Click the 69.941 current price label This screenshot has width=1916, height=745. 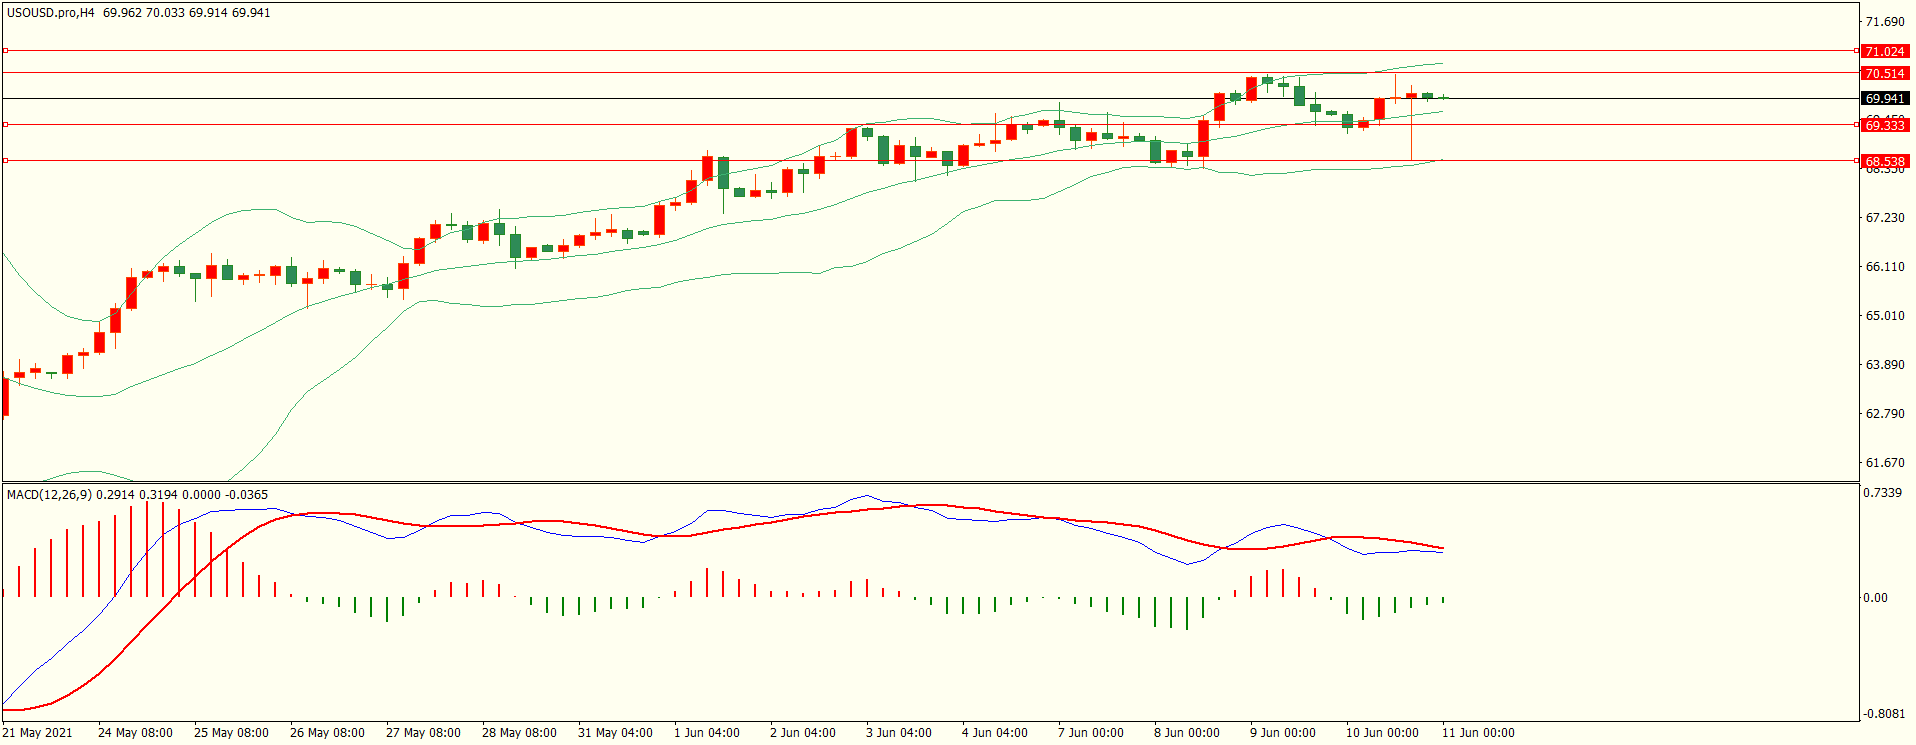(x=1885, y=98)
